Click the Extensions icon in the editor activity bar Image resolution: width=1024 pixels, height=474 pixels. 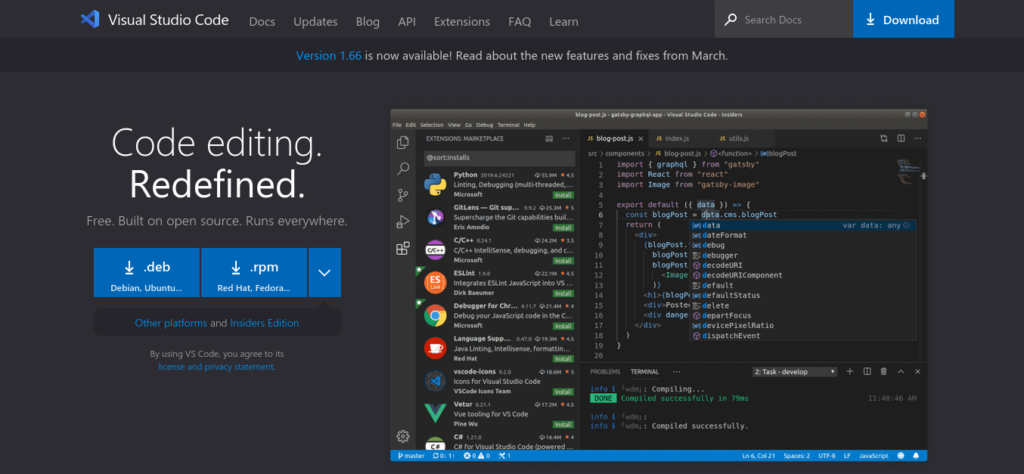403,248
